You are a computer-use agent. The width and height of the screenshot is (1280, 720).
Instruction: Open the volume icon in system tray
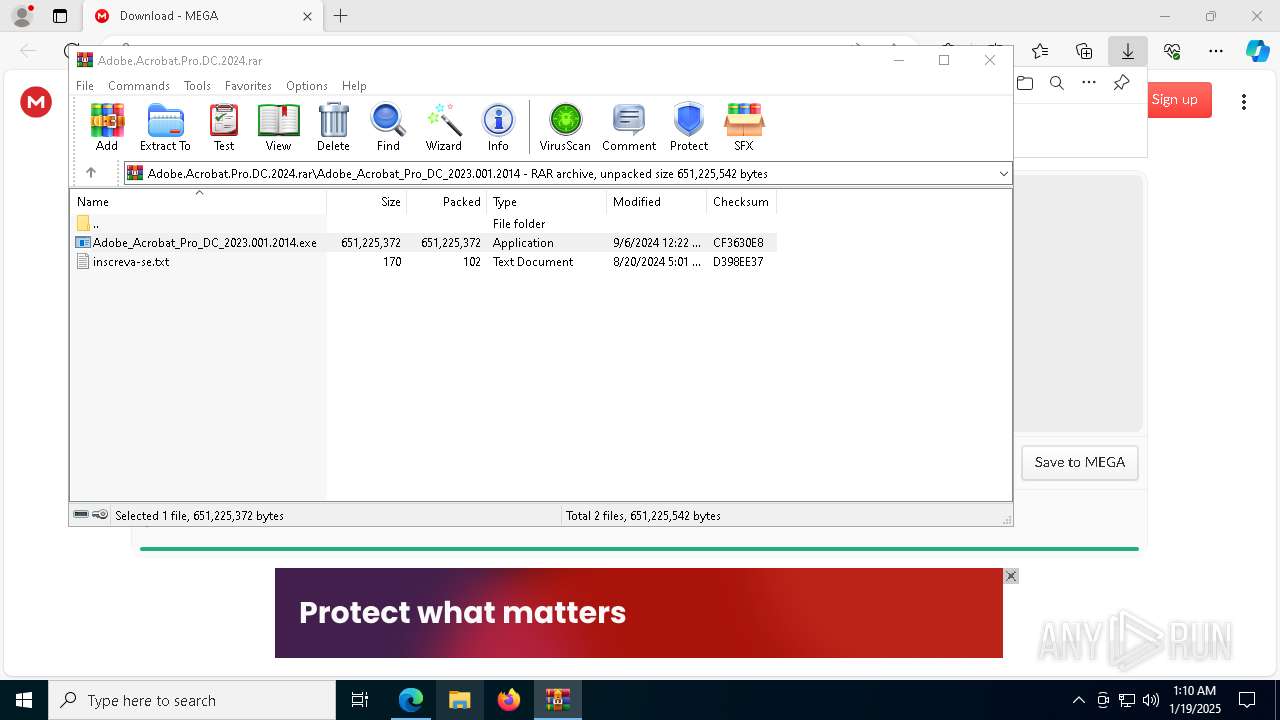coord(1151,700)
